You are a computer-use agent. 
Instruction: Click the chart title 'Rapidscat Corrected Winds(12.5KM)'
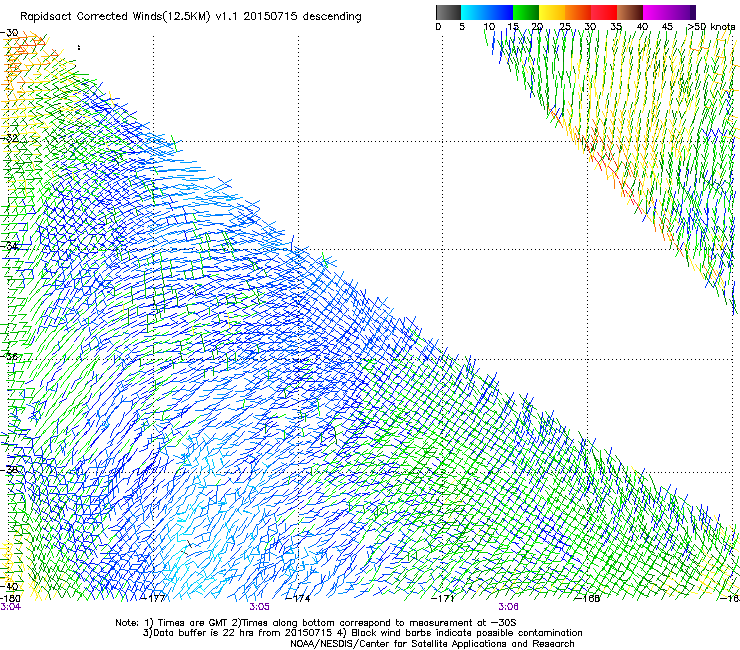tap(115, 17)
